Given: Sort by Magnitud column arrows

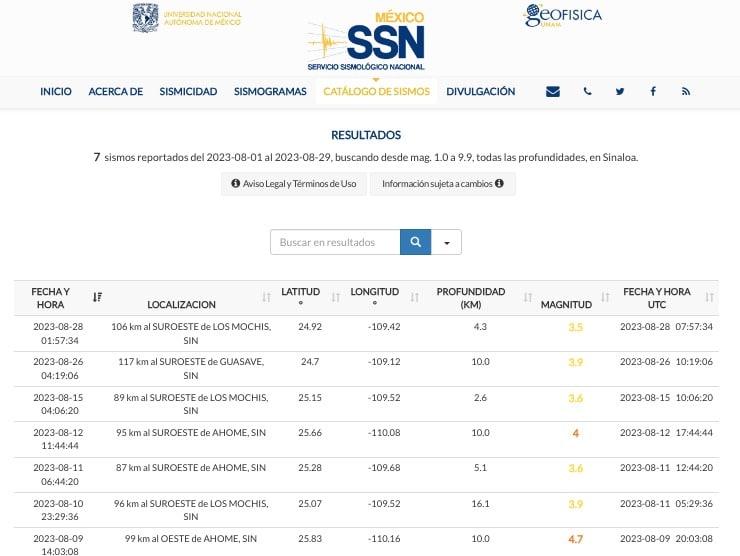Looking at the screenshot, I should click(x=605, y=297).
